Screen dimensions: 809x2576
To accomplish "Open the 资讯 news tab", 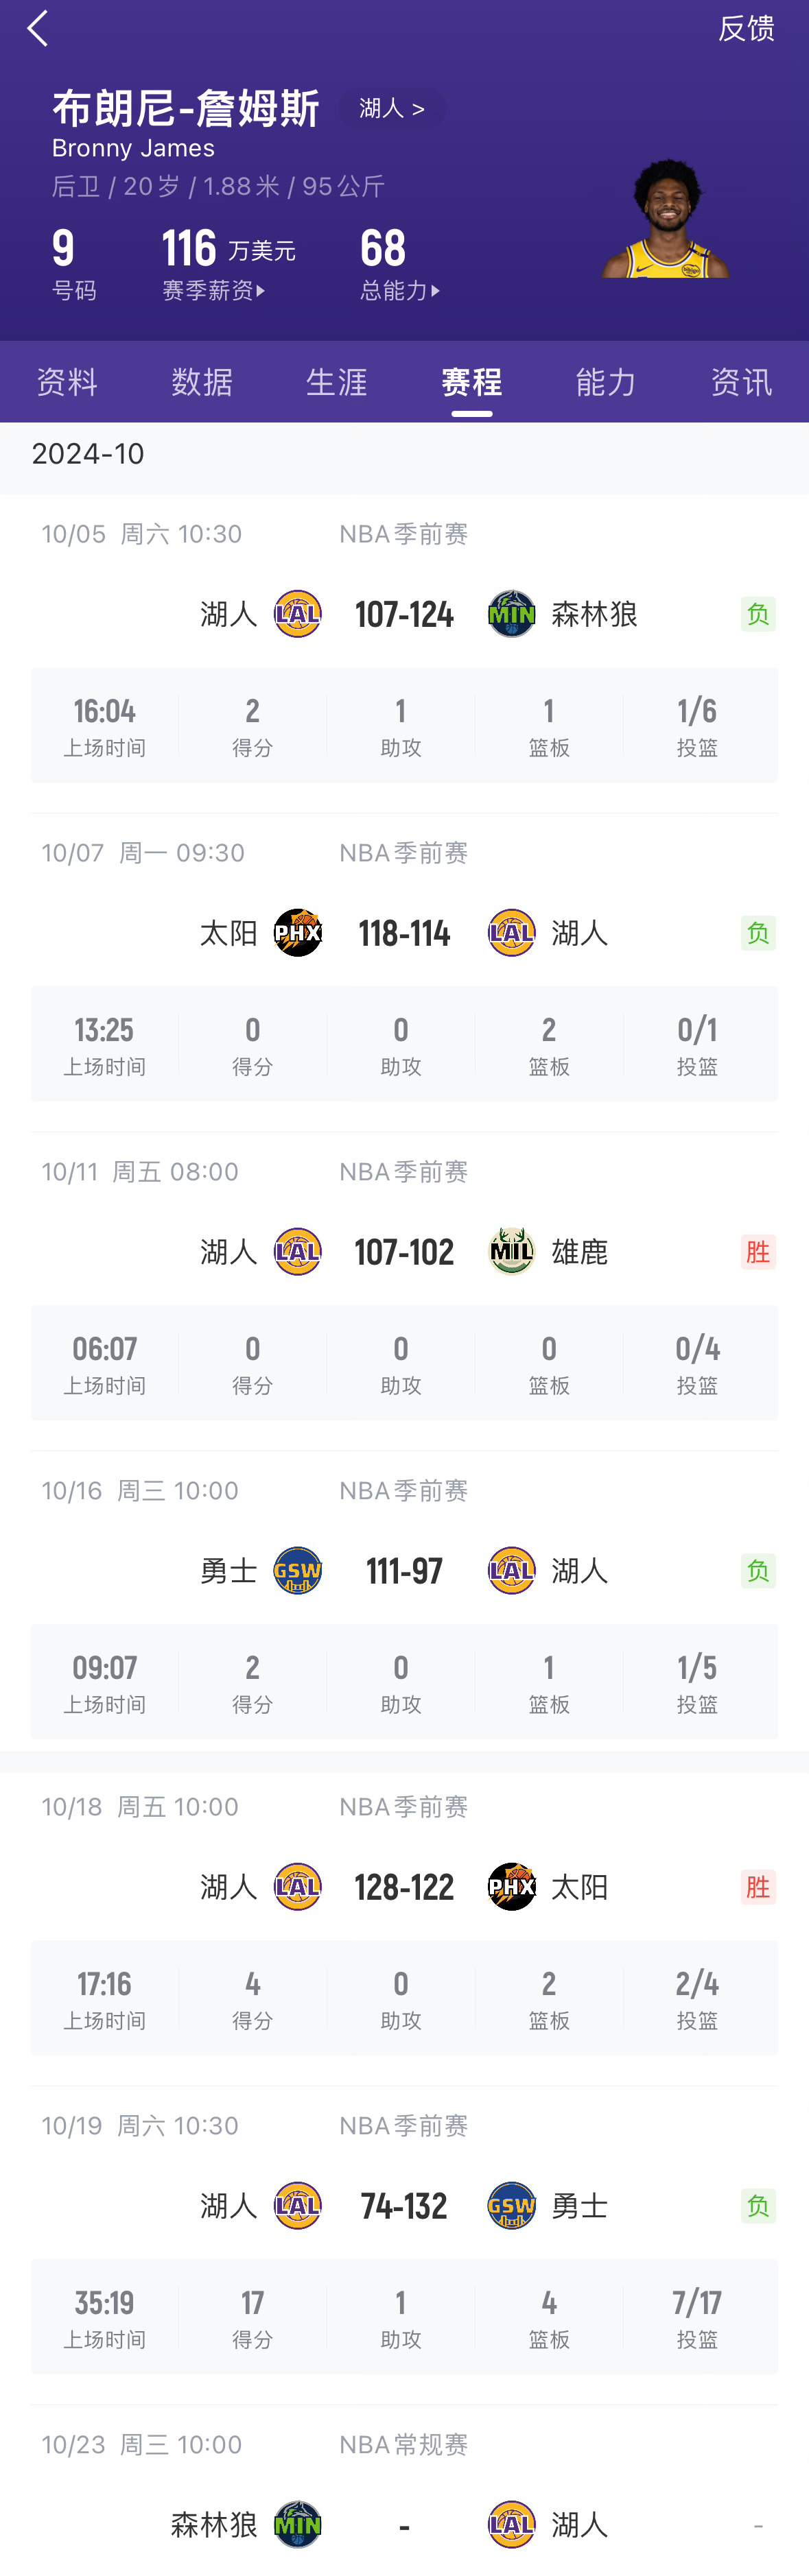I will point(741,382).
